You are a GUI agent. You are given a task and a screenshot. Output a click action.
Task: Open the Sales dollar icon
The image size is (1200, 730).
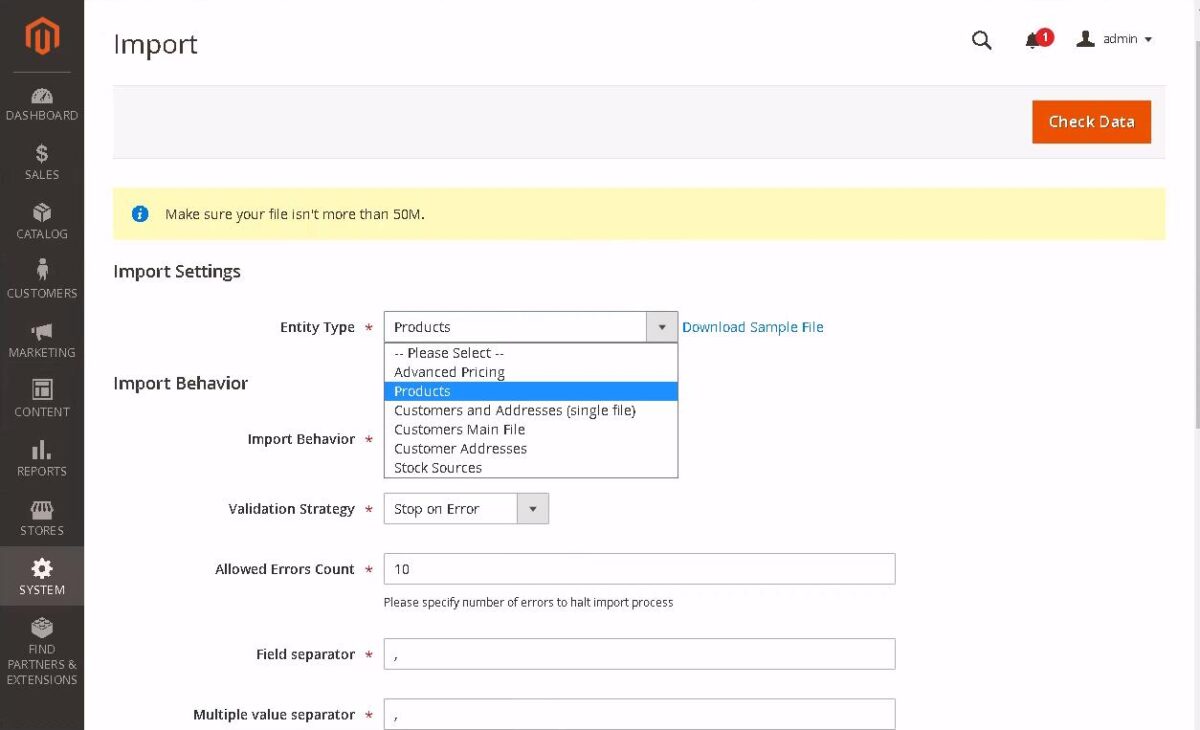42,154
